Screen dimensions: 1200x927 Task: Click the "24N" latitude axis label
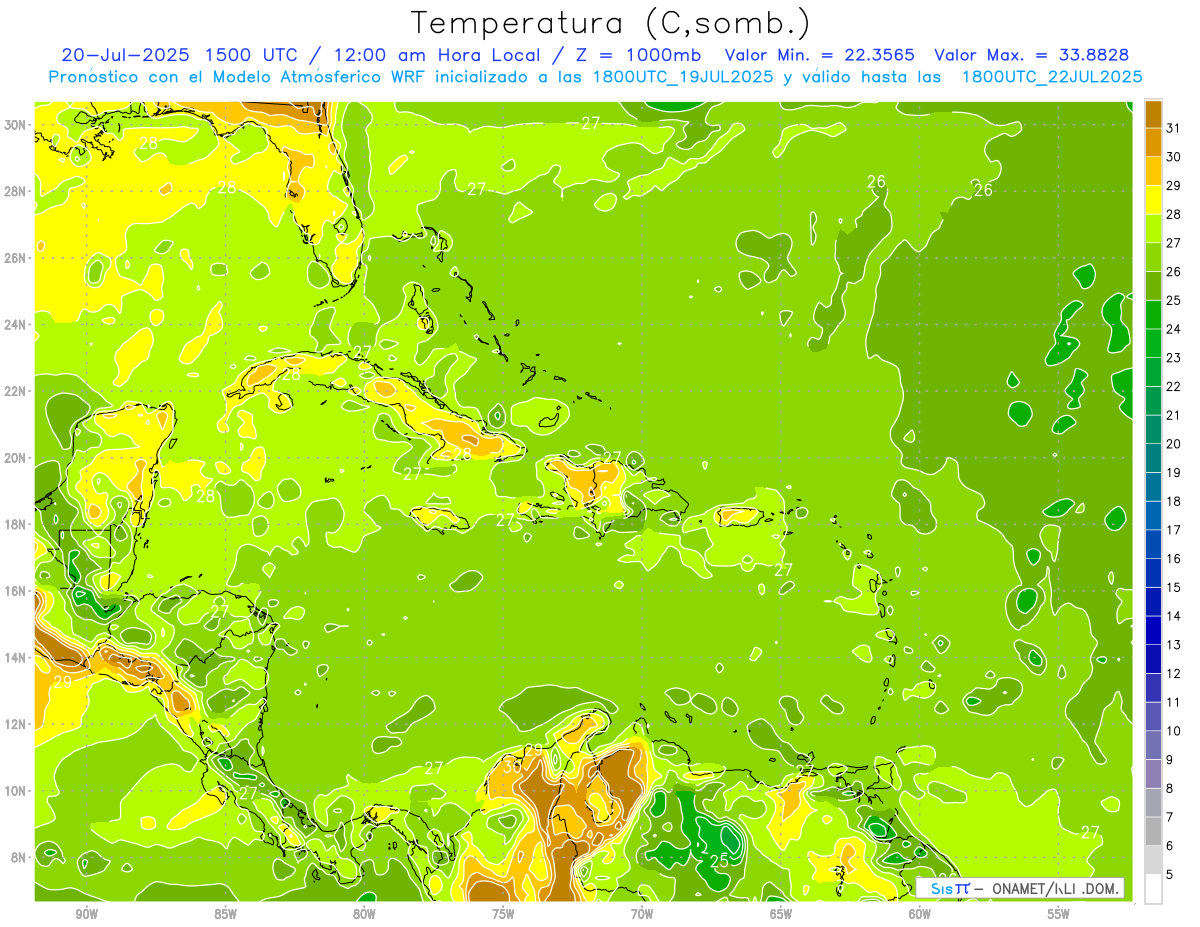point(15,325)
